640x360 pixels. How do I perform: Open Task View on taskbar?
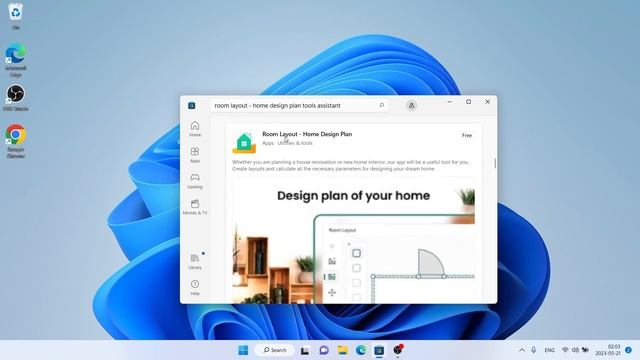[x=305, y=350]
